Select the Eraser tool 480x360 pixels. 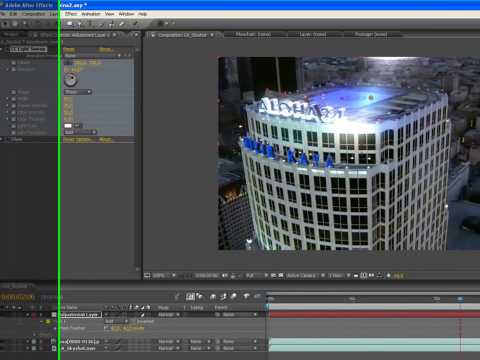pyautogui.click(x=122, y=24)
